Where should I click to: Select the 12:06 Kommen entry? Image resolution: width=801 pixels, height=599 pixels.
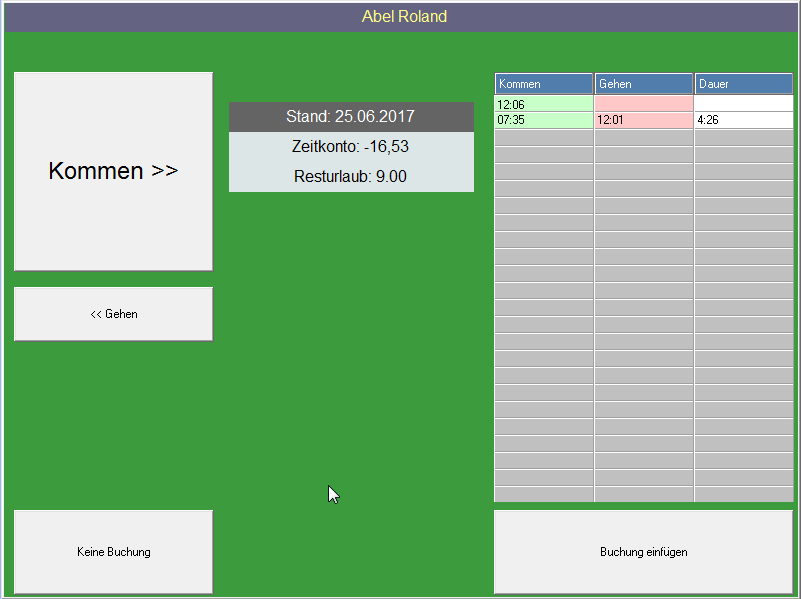click(x=543, y=104)
